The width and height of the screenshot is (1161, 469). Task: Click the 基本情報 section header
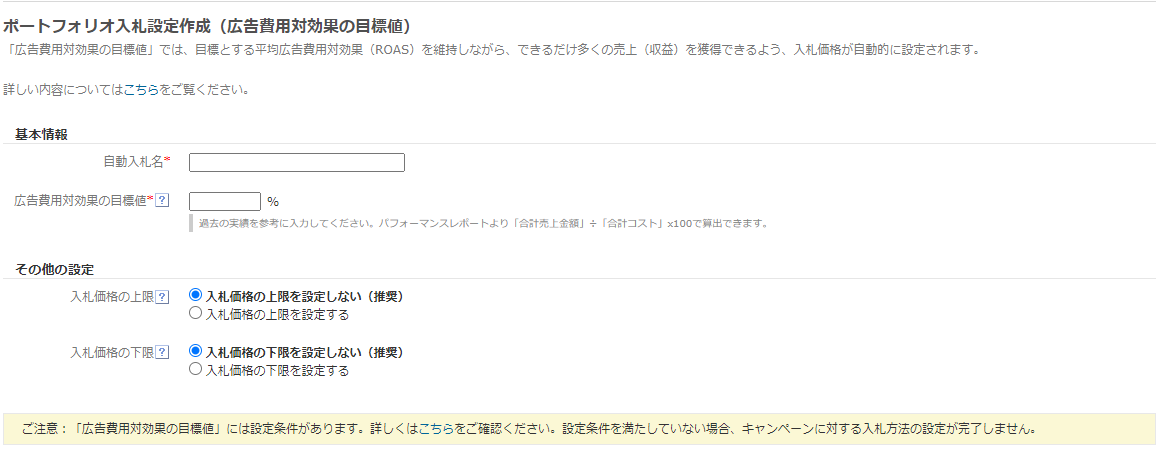41,135
